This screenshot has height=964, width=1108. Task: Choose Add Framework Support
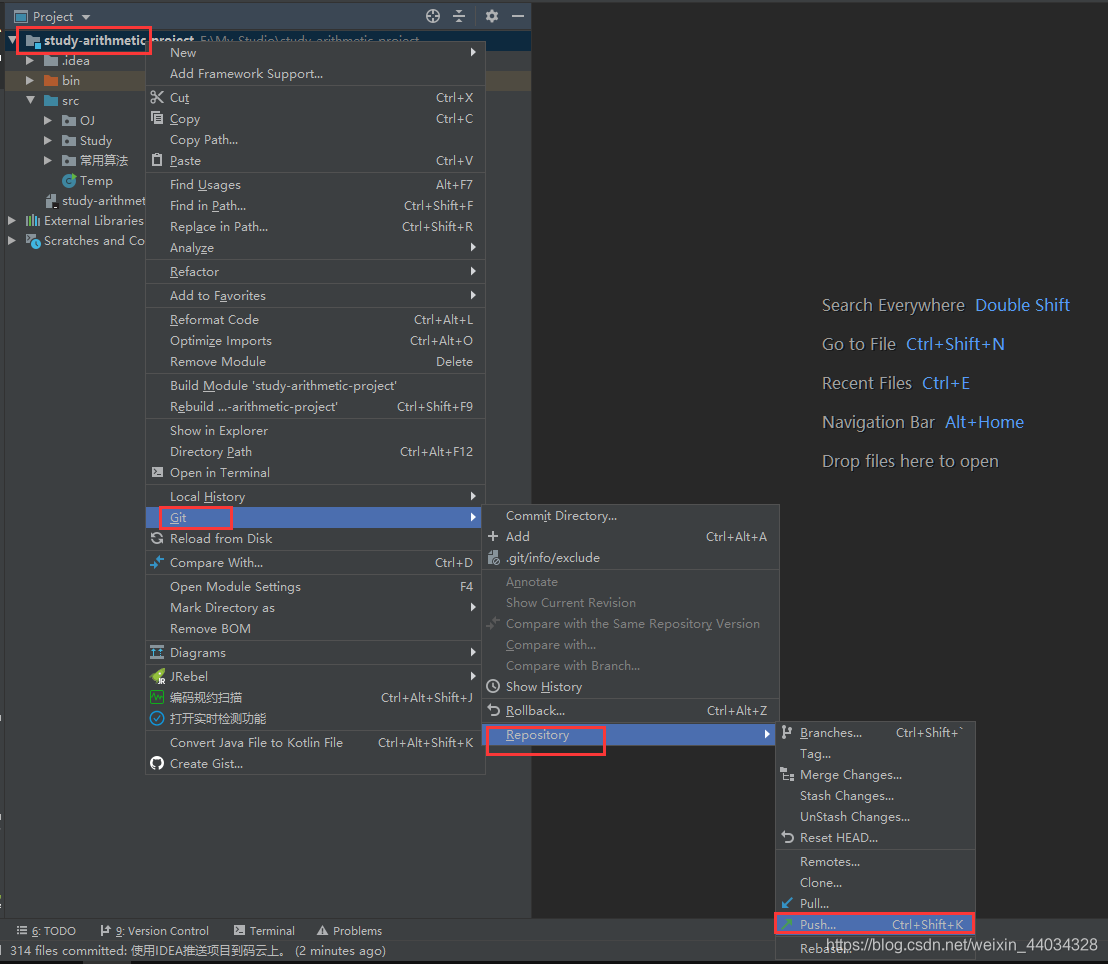point(315,74)
